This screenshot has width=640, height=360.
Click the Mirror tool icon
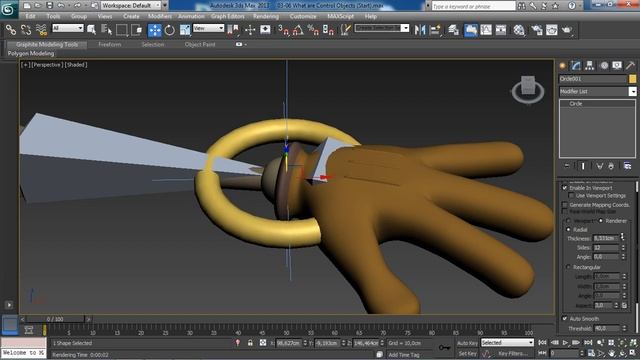[x=420, y=30]
